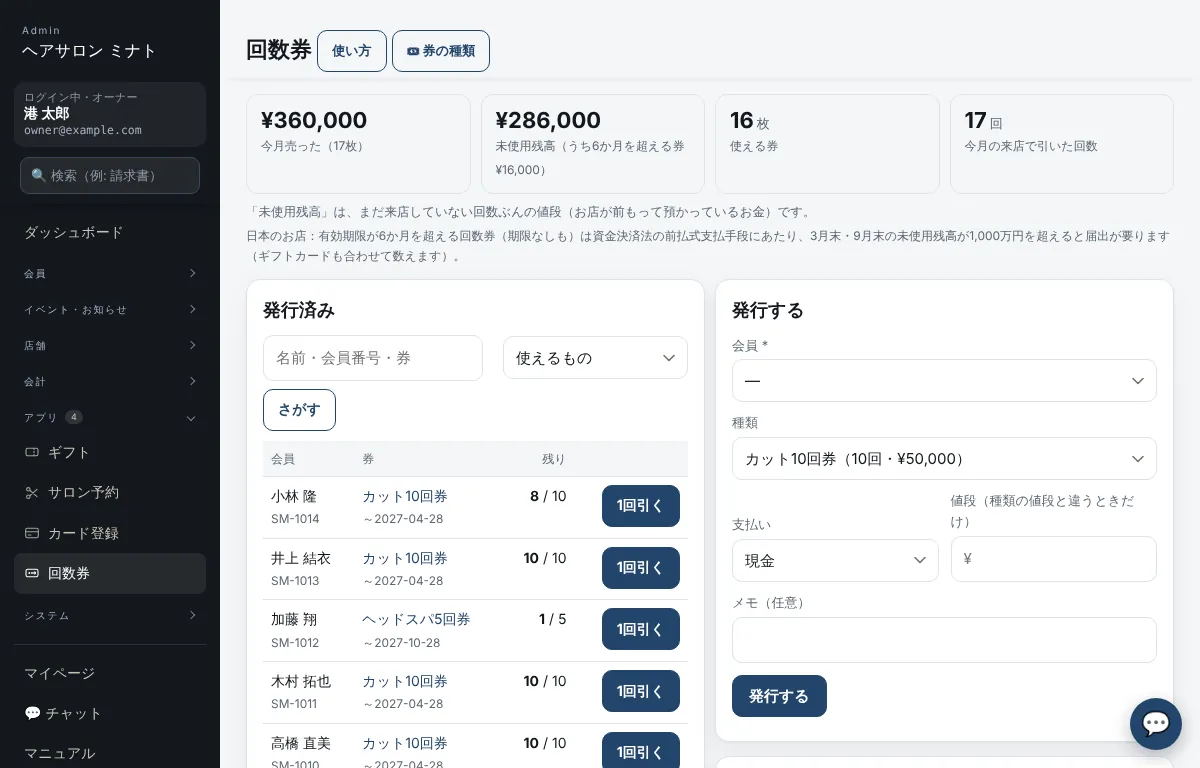
Task: Focus the sidebar 検索 search field
Action: point(110,175)
